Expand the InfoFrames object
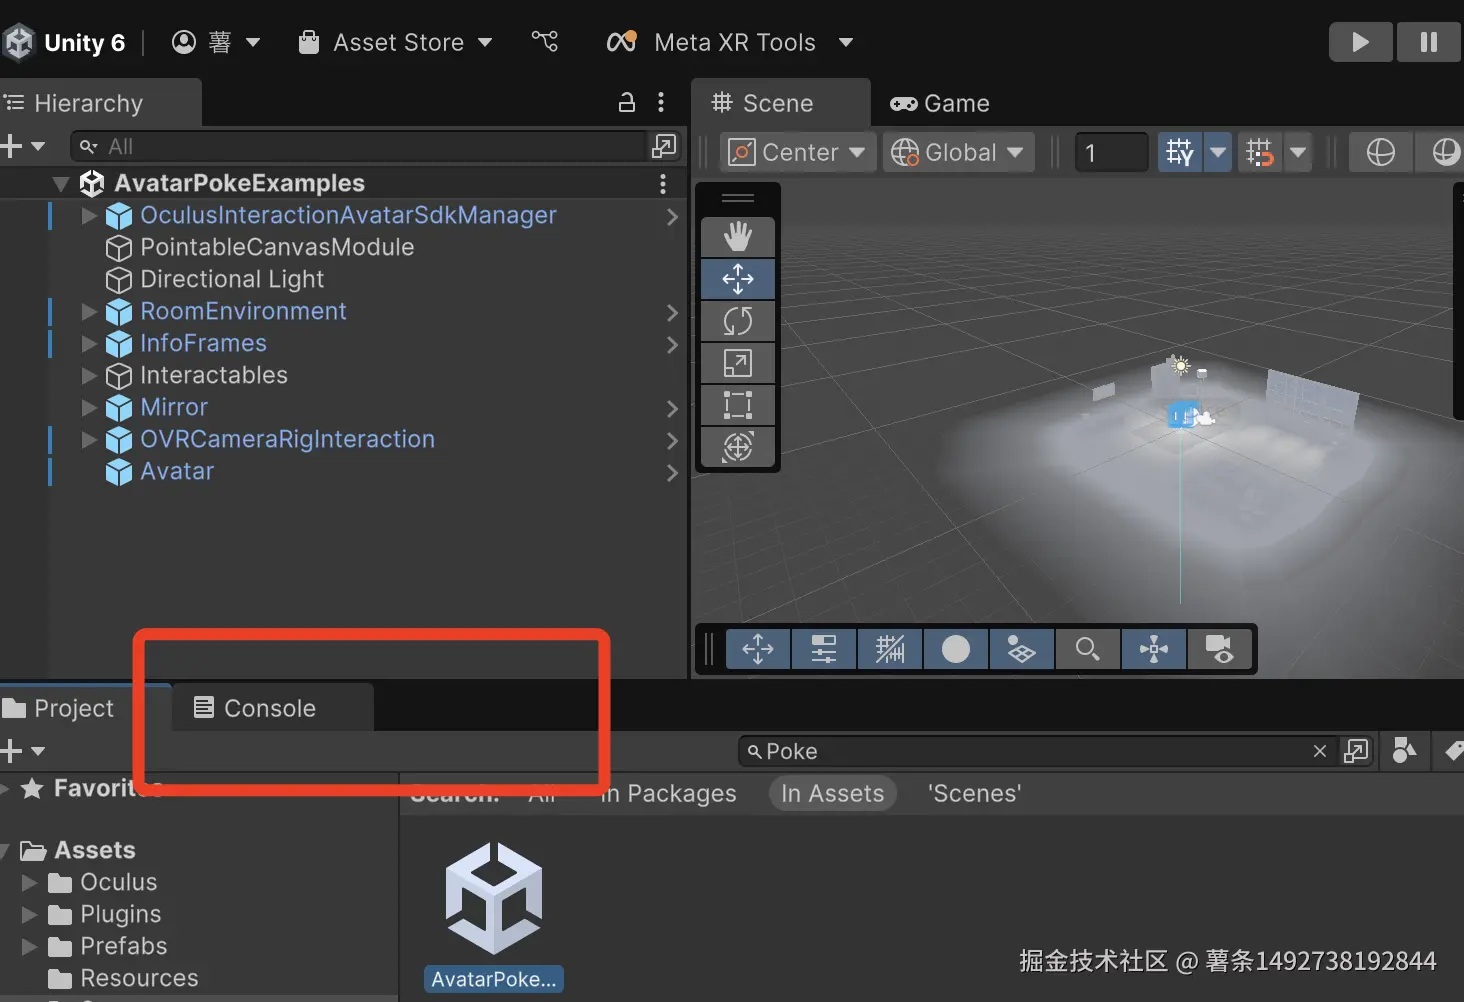The width and height of the screenshot is (1464, 1002). pos(89,344)
